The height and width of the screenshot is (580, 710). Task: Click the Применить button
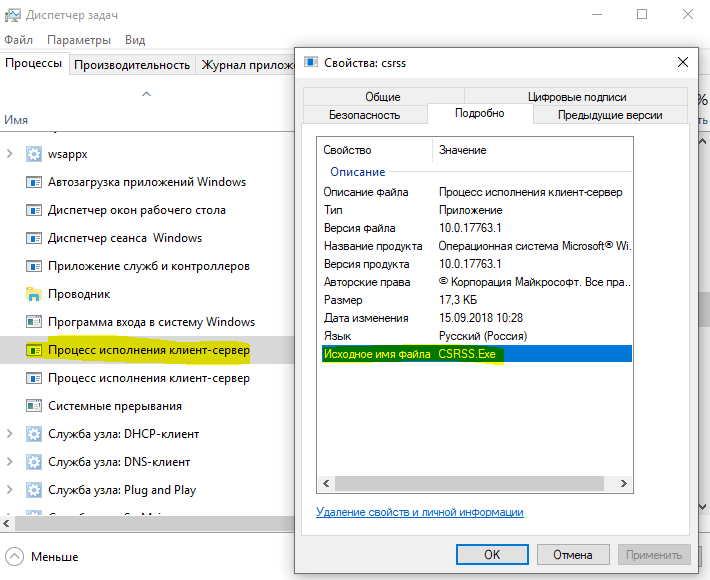click(654, 555)
